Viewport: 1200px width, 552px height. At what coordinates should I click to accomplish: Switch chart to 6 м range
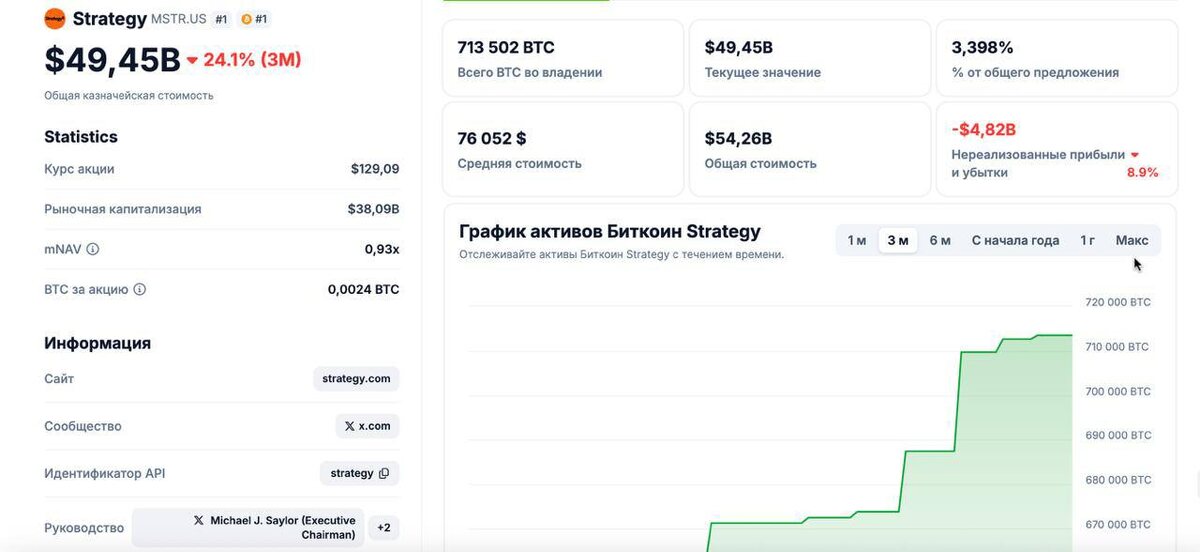[x=940, y=240]
